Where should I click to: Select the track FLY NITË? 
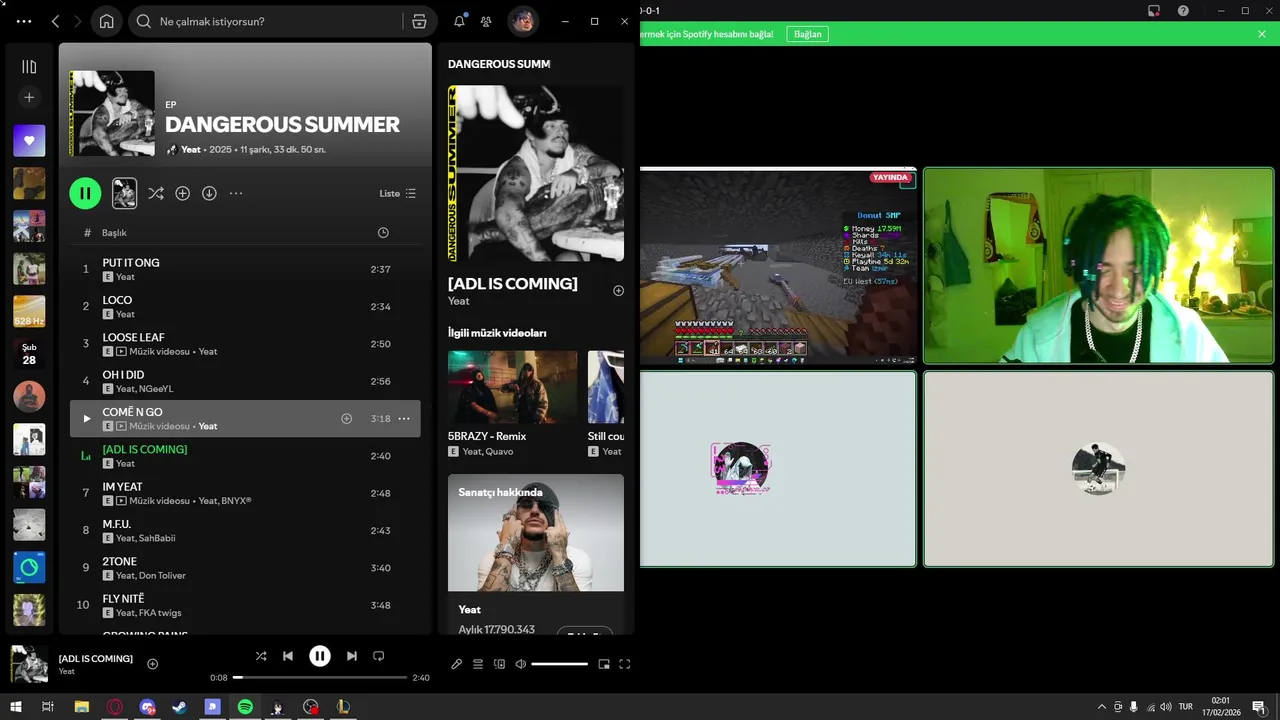point(245,605)
